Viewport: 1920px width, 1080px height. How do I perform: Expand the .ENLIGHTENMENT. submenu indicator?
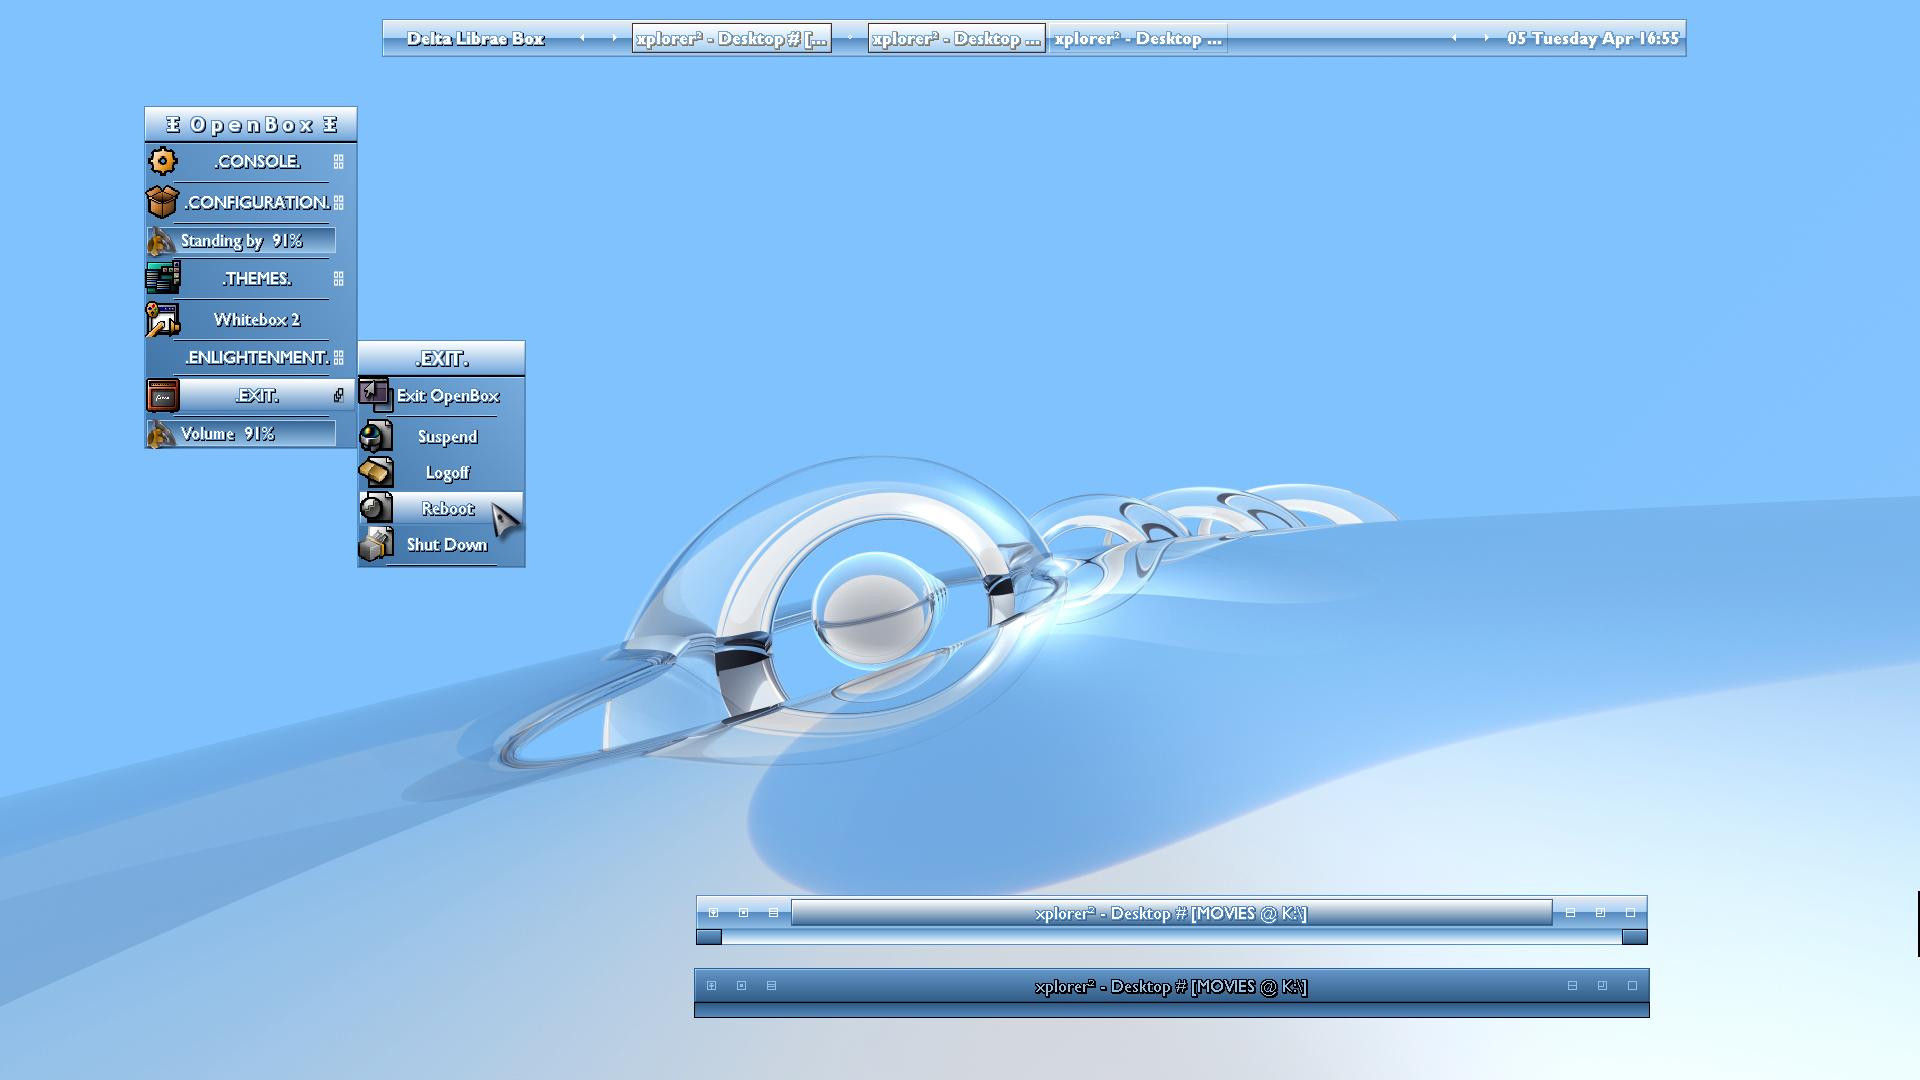pos(339,357)
